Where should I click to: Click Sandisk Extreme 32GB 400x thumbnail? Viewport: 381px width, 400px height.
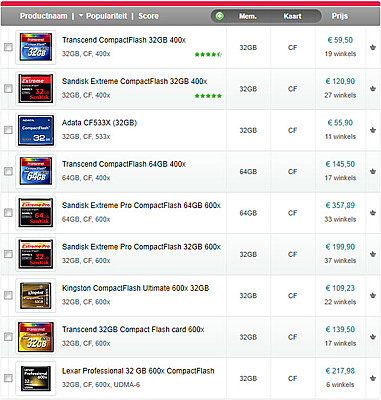[36, 88]
